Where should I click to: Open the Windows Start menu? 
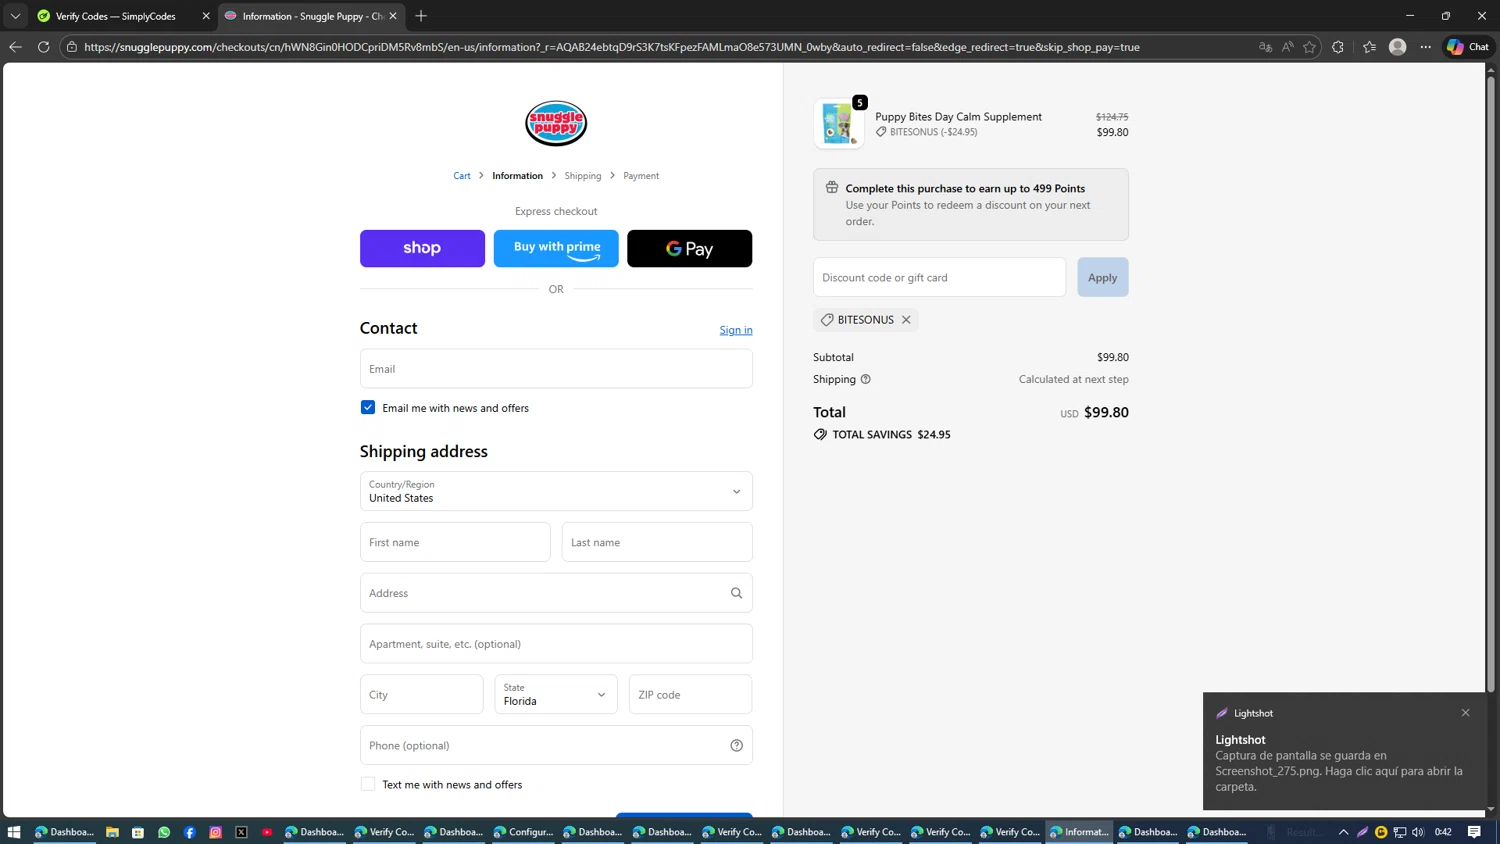coord(14,832)
